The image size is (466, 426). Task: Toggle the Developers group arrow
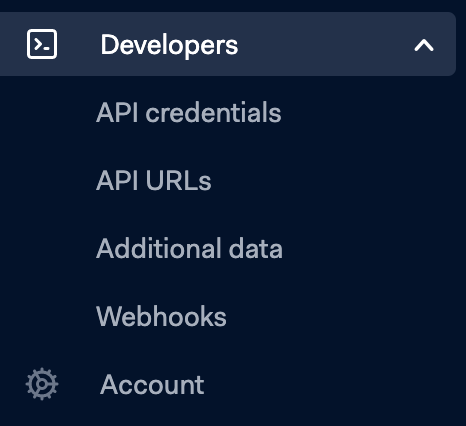[x=424, y=45]
